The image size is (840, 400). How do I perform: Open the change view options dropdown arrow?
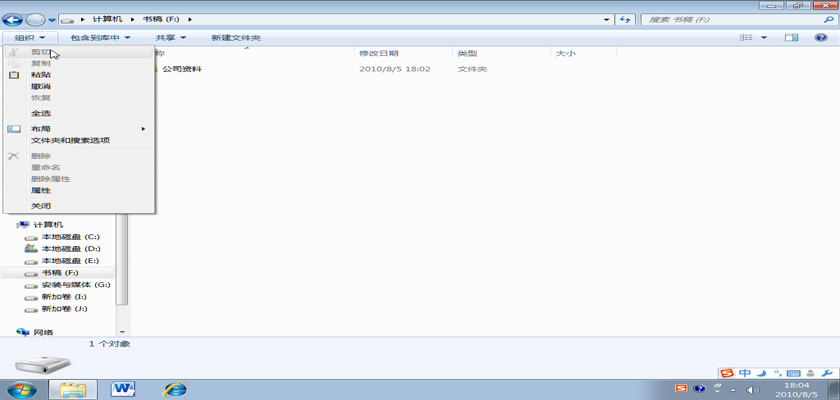[765, 38]
